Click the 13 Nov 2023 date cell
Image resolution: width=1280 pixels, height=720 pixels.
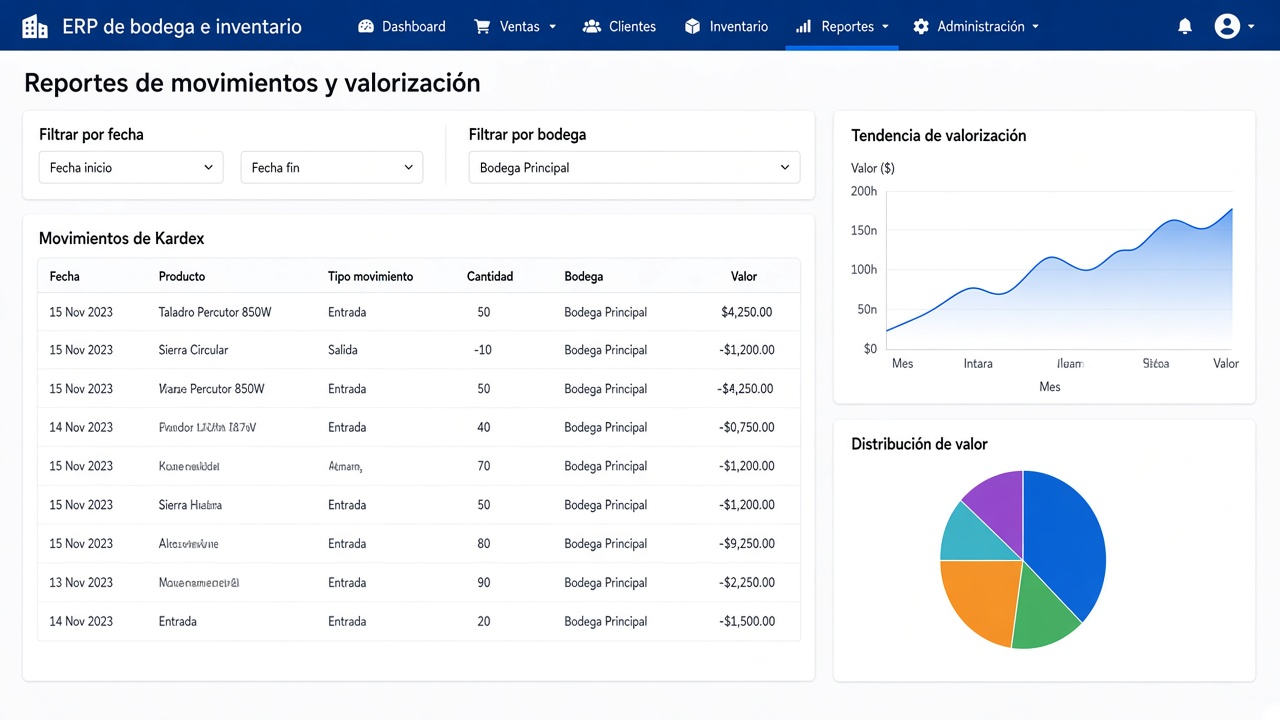pyautogui.click(x=81, y=582)
